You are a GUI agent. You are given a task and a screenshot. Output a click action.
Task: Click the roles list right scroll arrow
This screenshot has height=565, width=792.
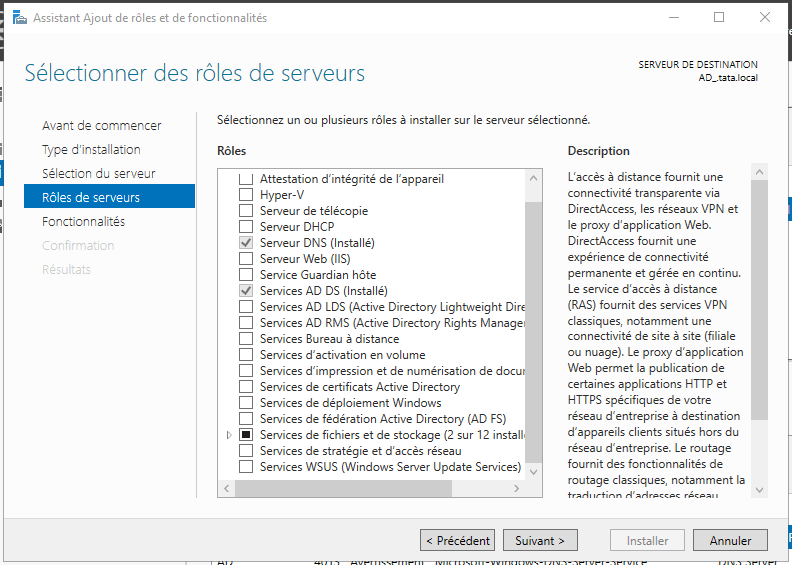[516, 488]
